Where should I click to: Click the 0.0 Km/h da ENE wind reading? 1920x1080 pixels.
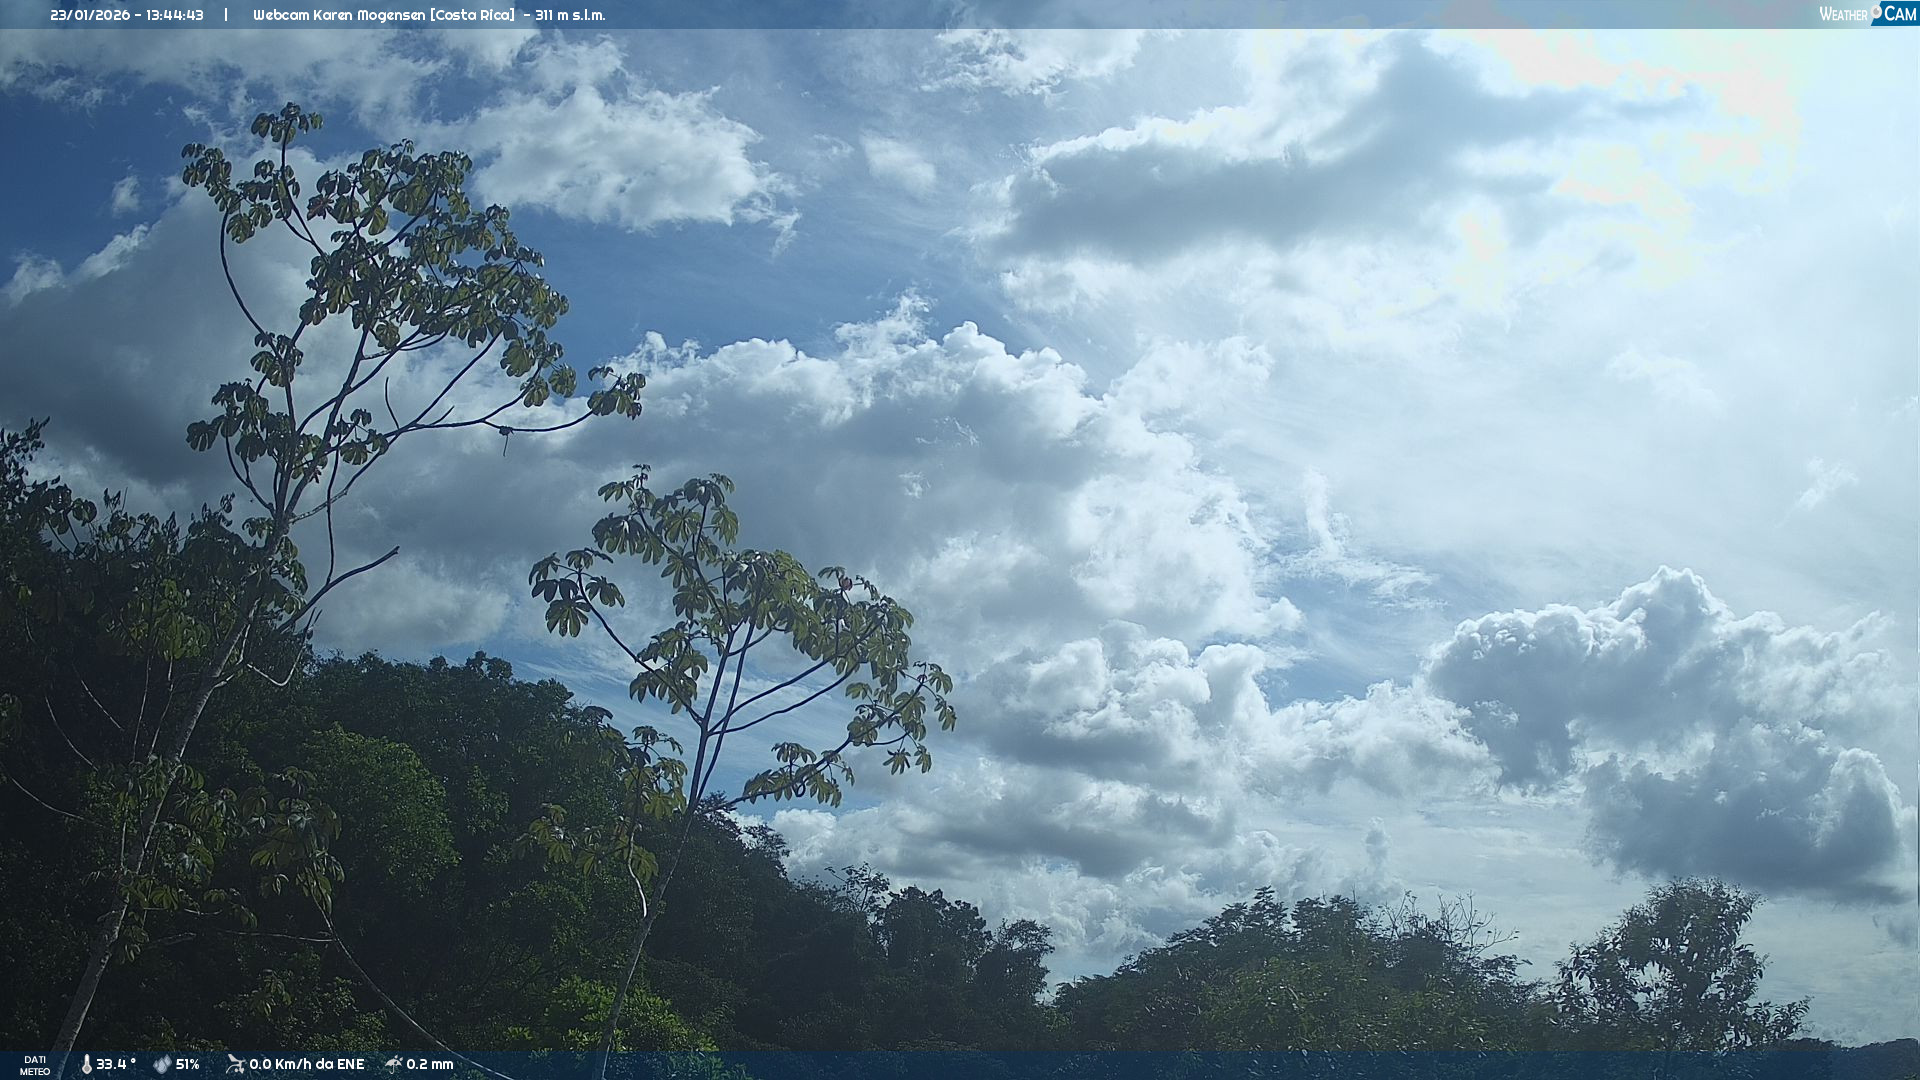(306, 1064)
